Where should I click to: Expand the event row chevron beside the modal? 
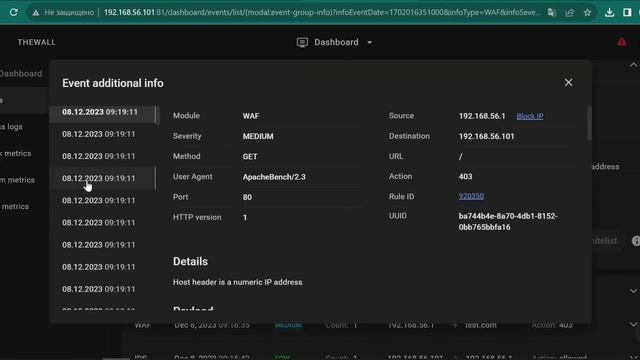(x=633, y=291)
